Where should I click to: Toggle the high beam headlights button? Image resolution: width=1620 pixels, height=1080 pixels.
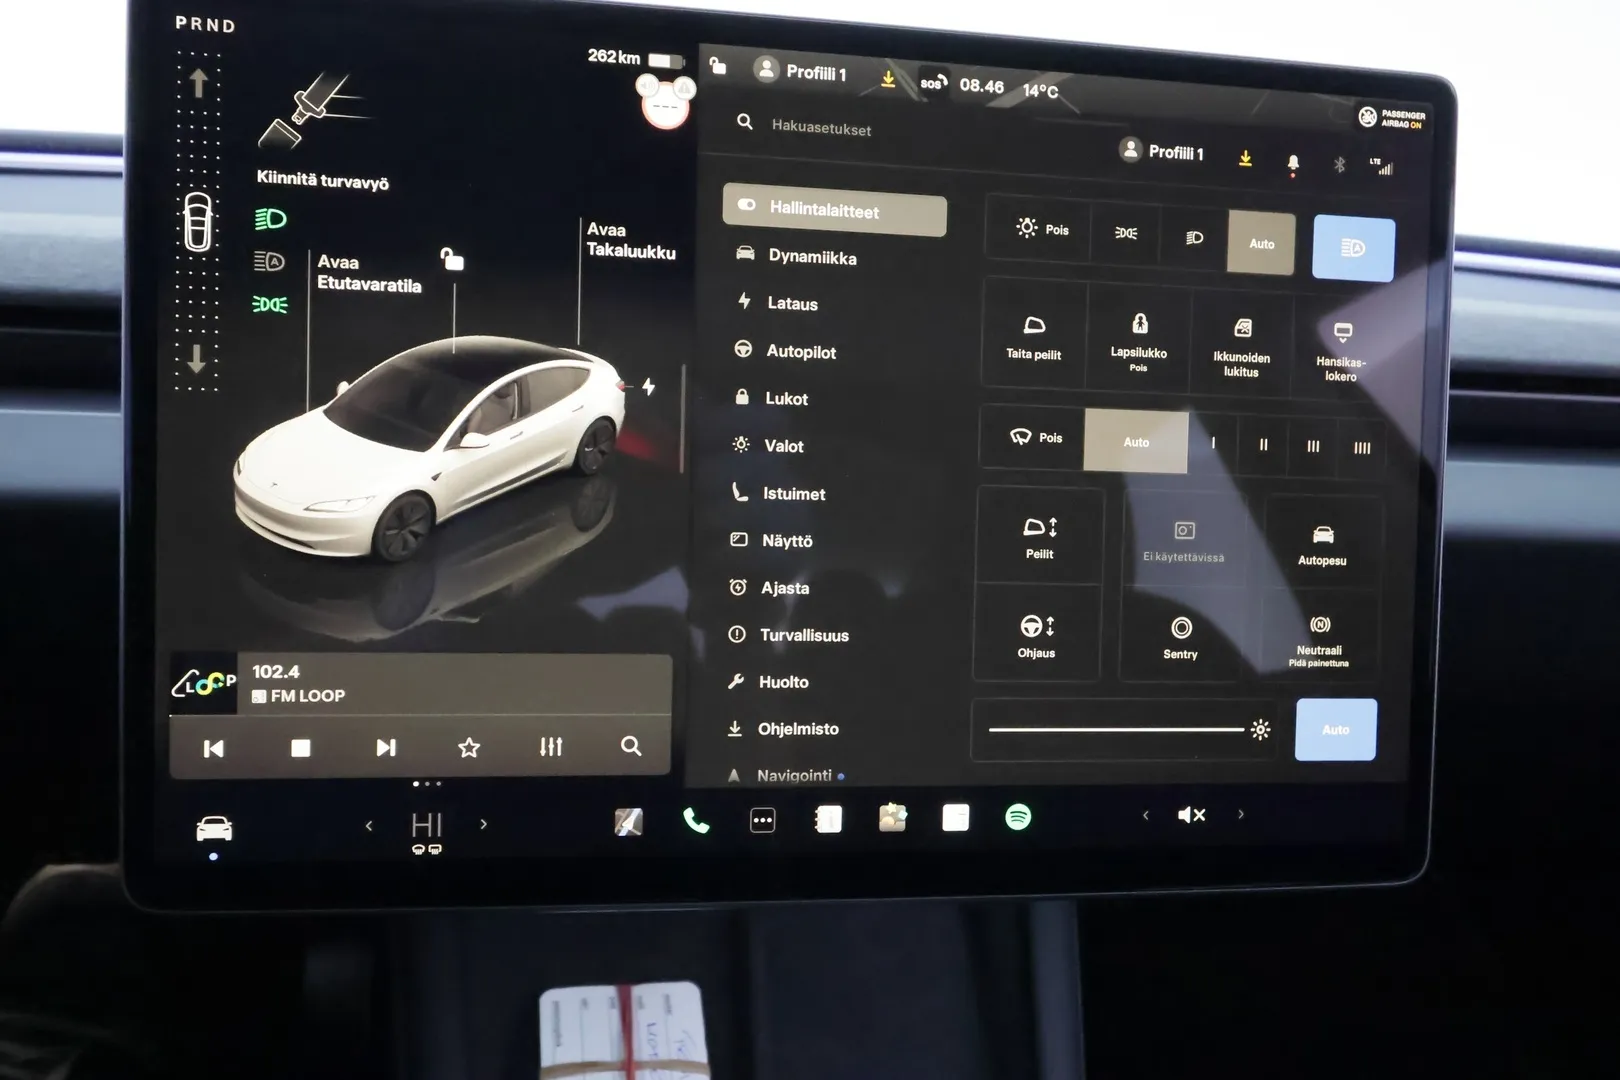(x=1352, y=248)
